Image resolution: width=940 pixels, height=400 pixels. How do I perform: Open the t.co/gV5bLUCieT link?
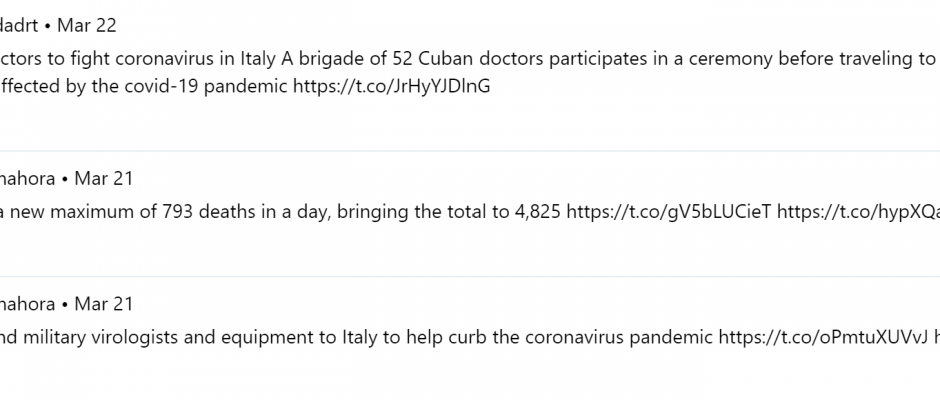(x=670, y=211)
